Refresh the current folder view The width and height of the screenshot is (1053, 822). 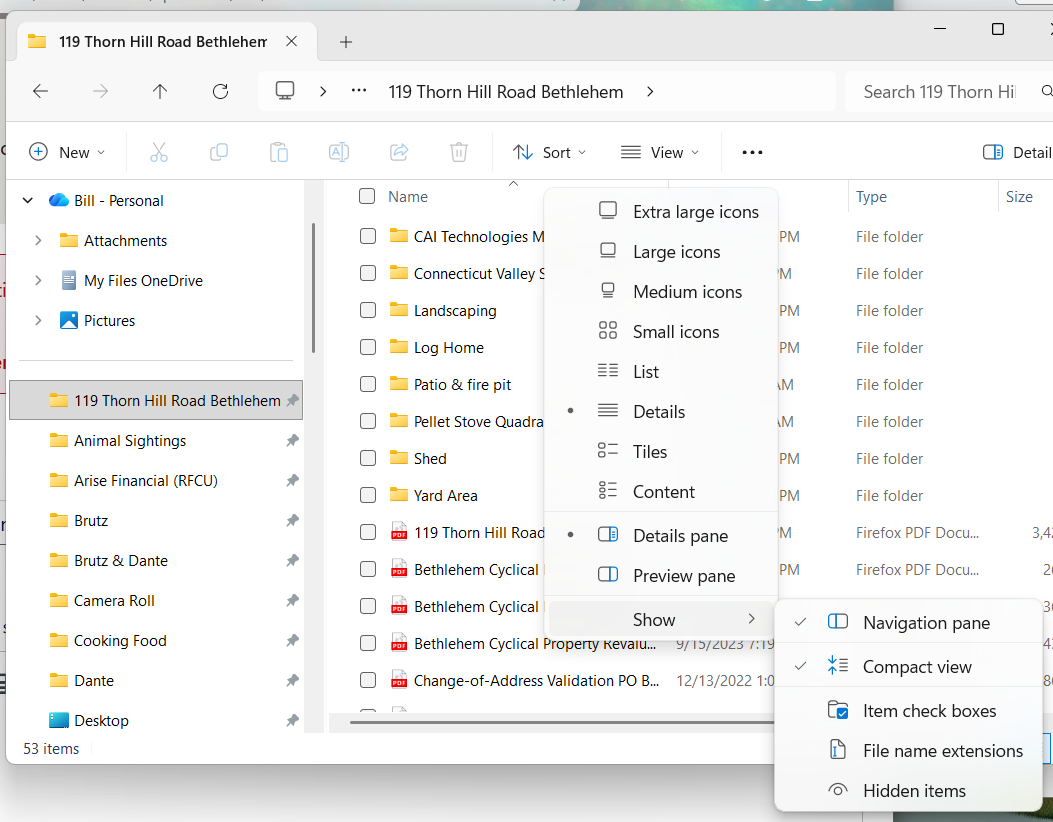(x=220, y=91)
